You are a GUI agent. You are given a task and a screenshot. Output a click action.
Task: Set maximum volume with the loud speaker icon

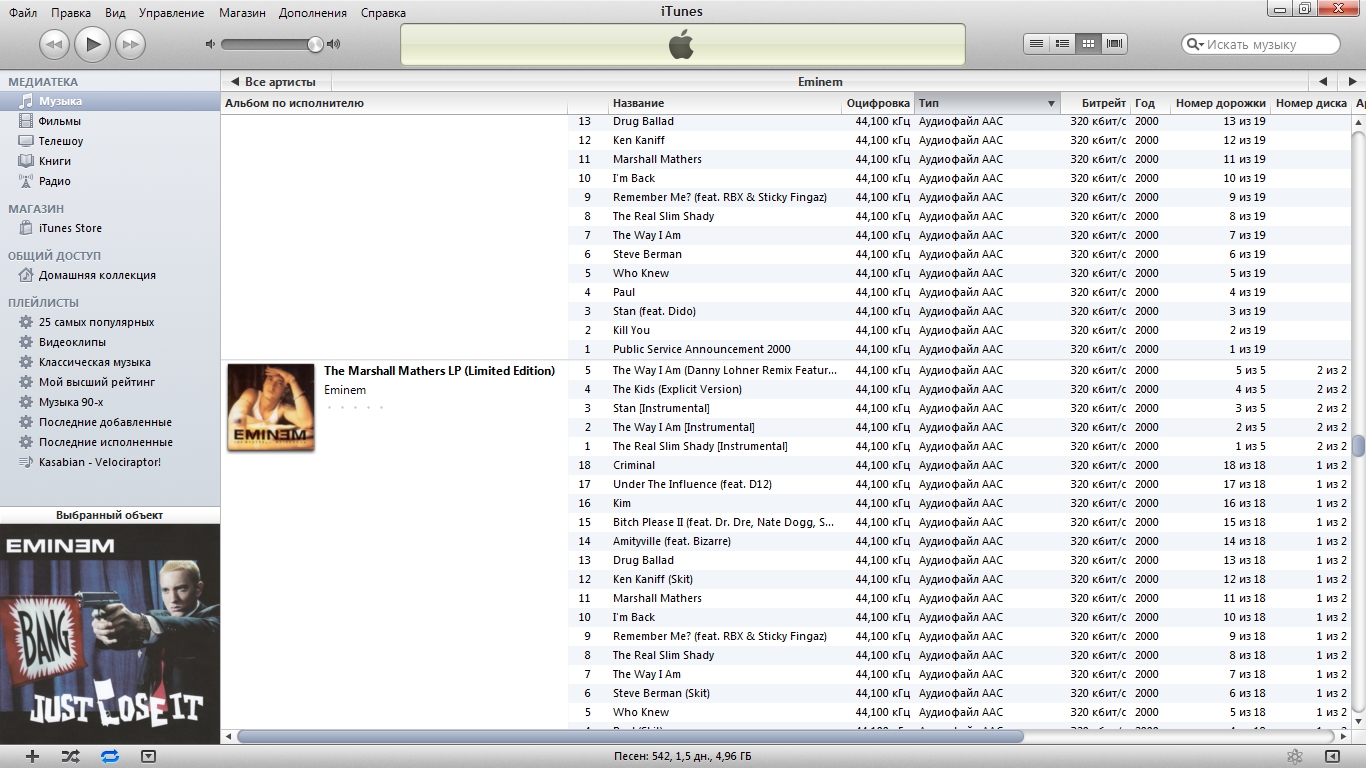click(x=334, y=44)
